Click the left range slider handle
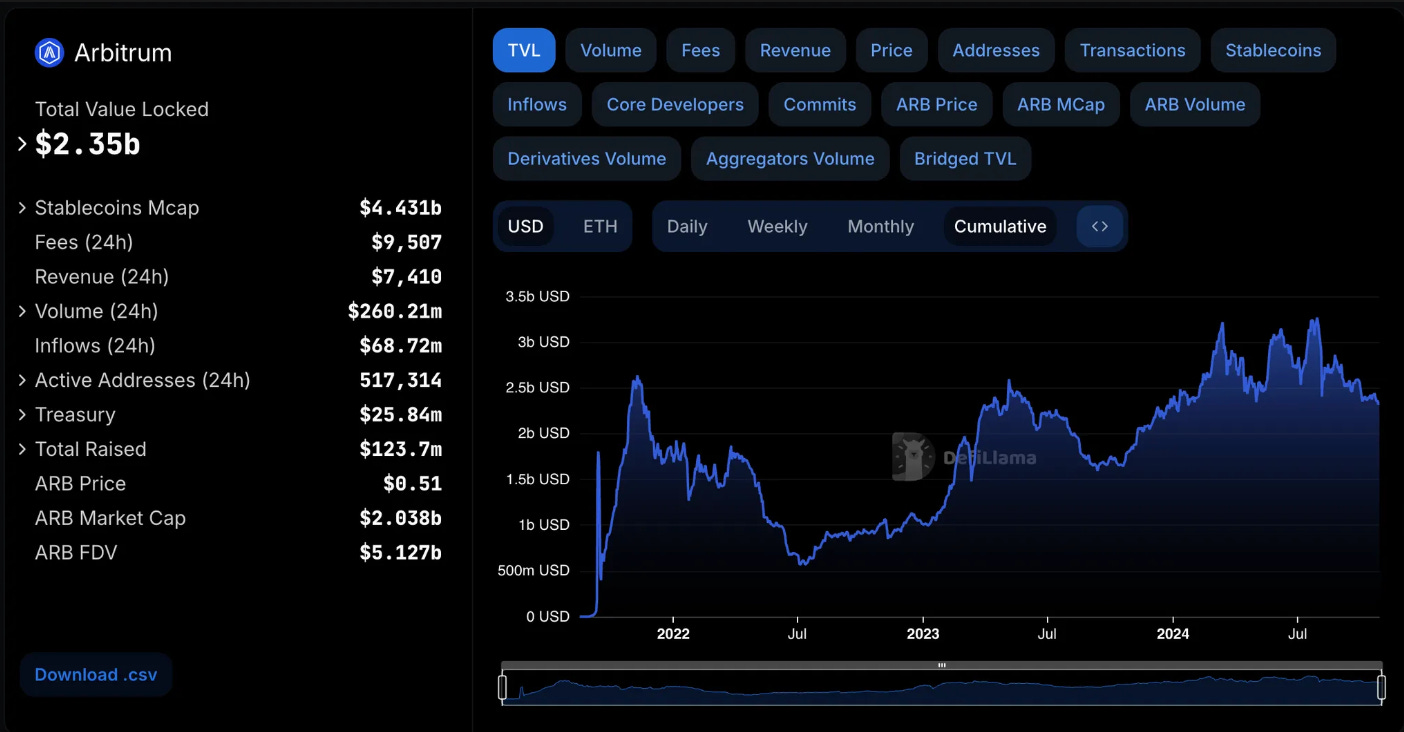The height and width of the screenshot is (732, 1404). (503, 687)
